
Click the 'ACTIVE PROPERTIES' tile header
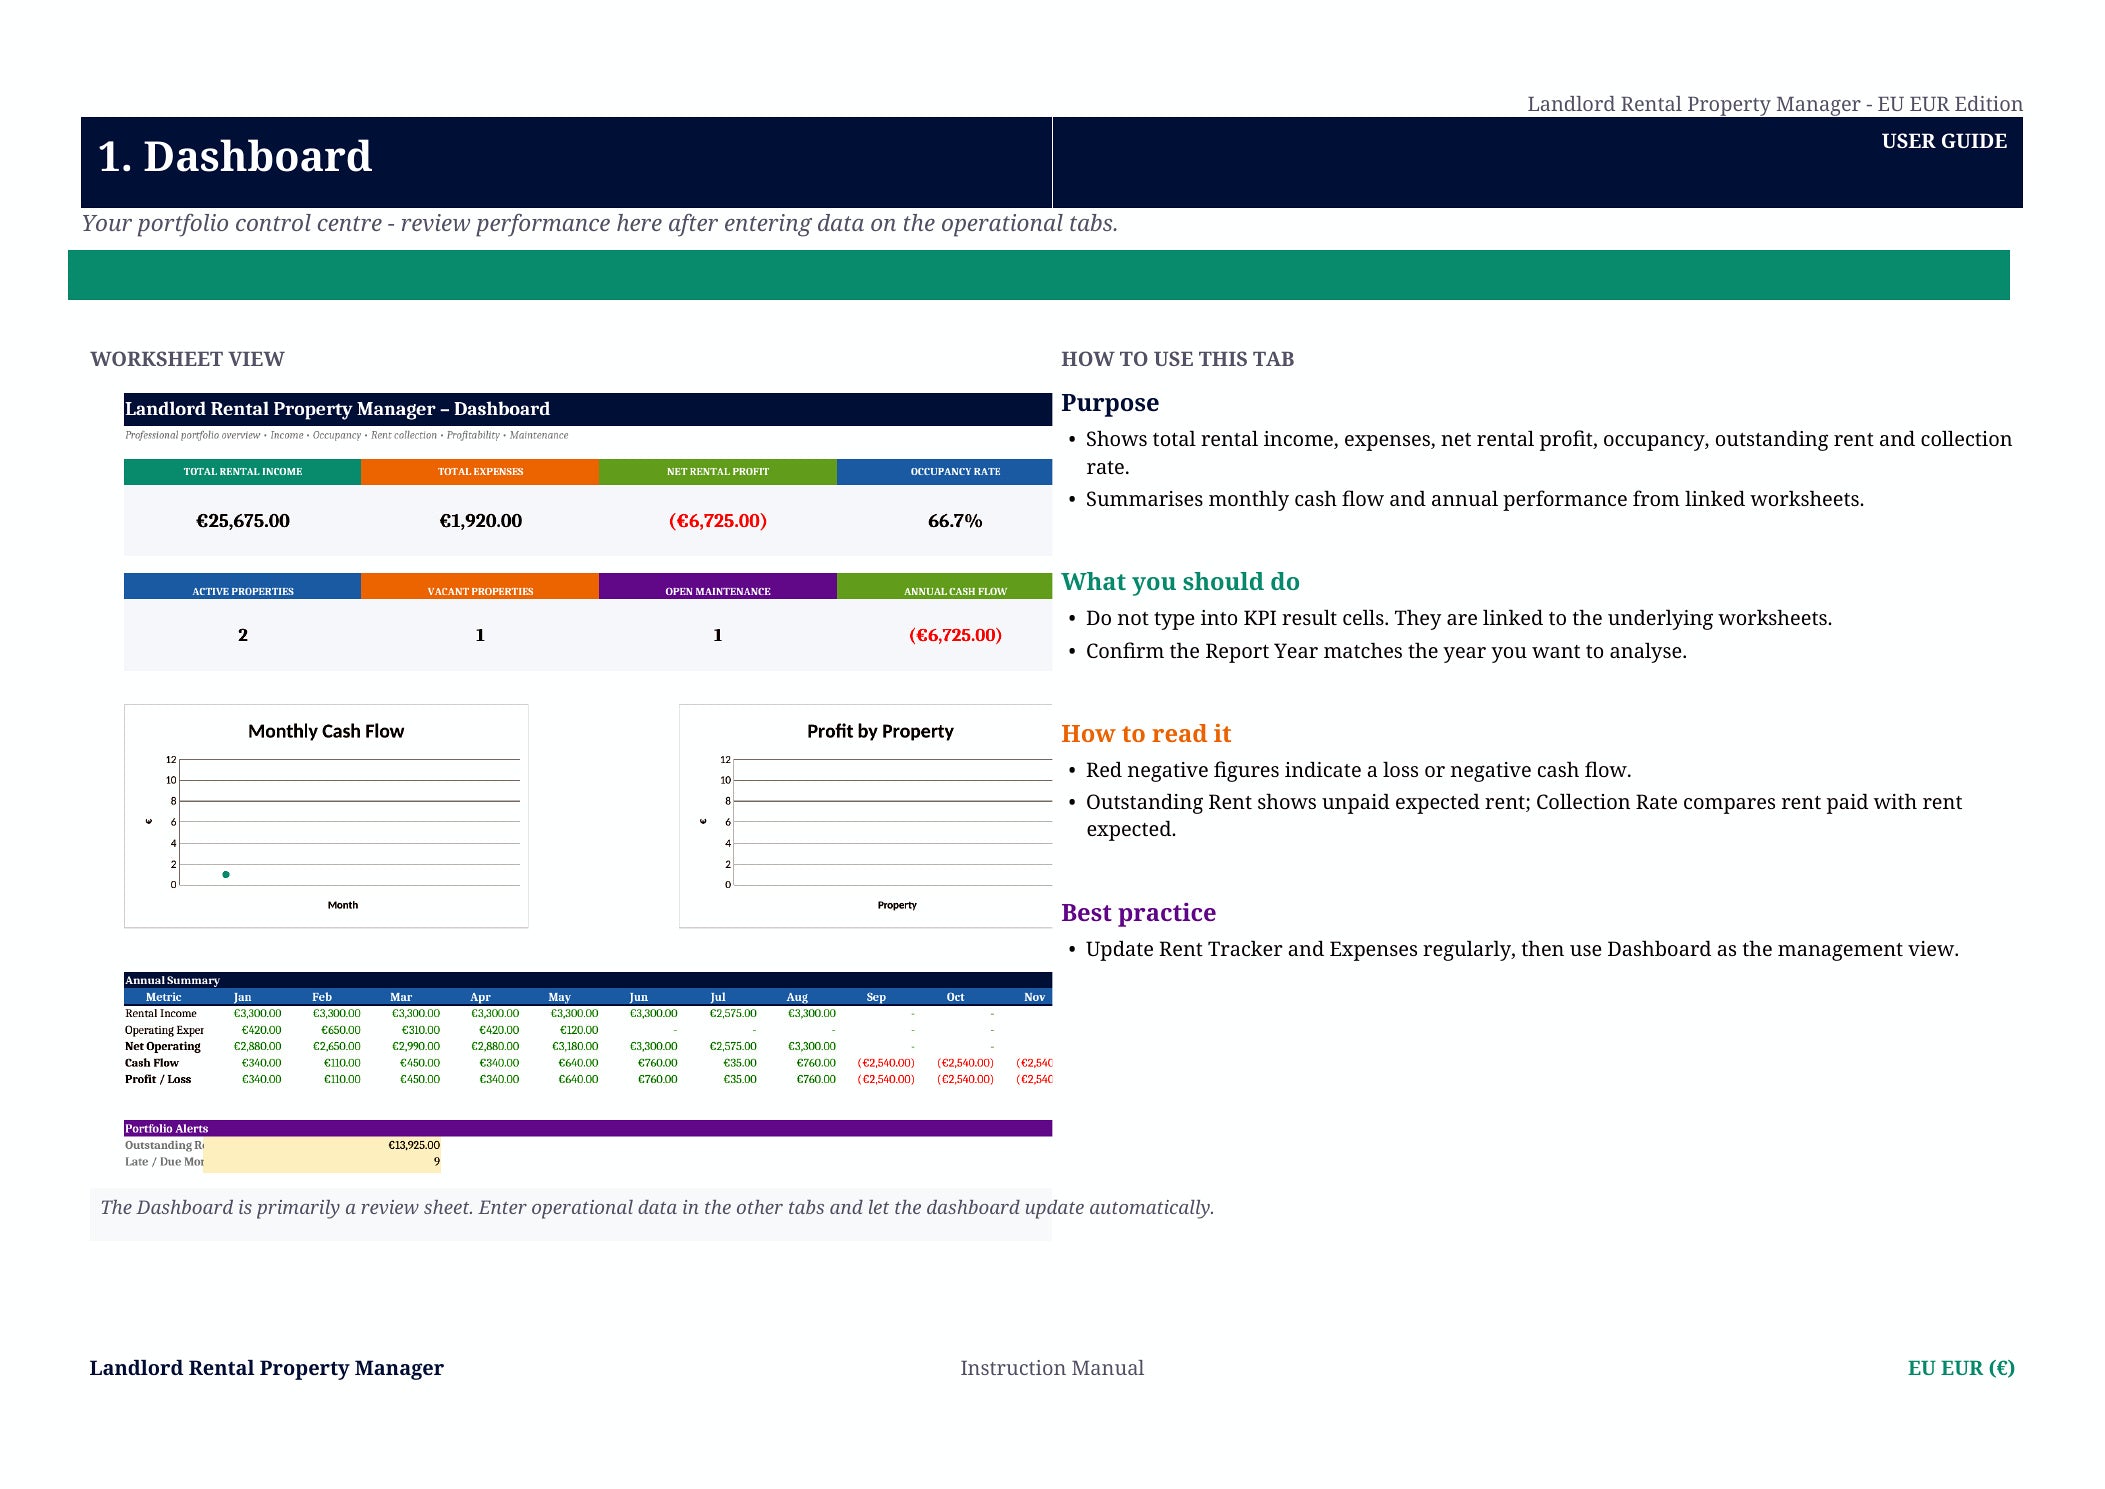tap(242, 587)
